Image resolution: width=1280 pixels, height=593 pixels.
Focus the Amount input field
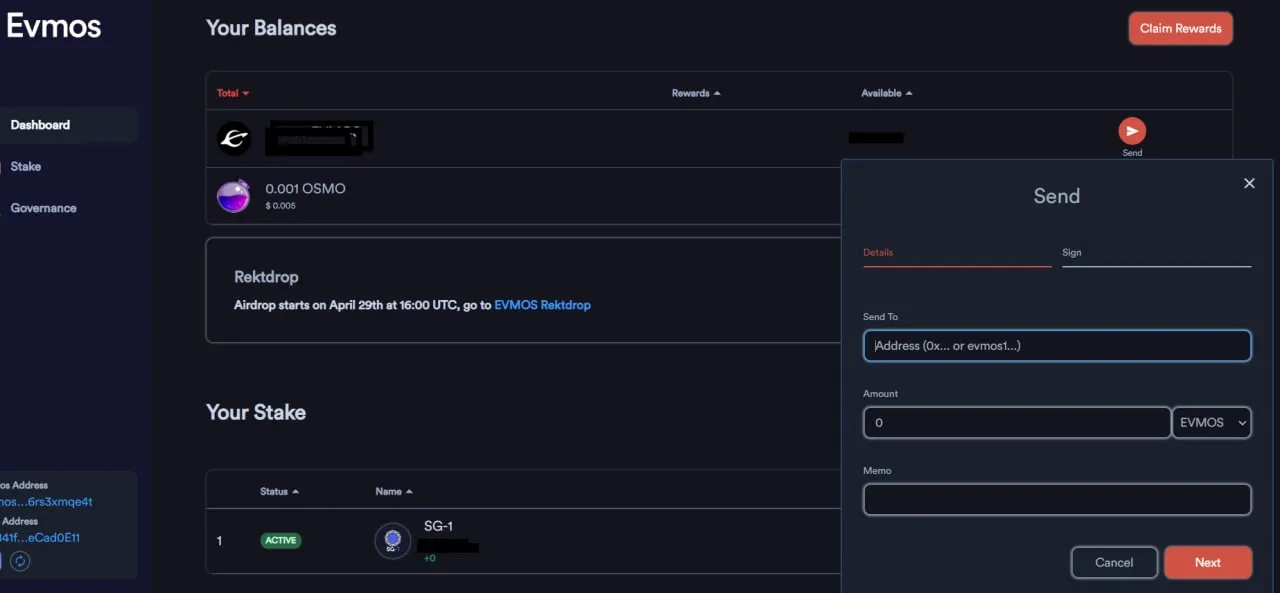tap(1017, 423)
